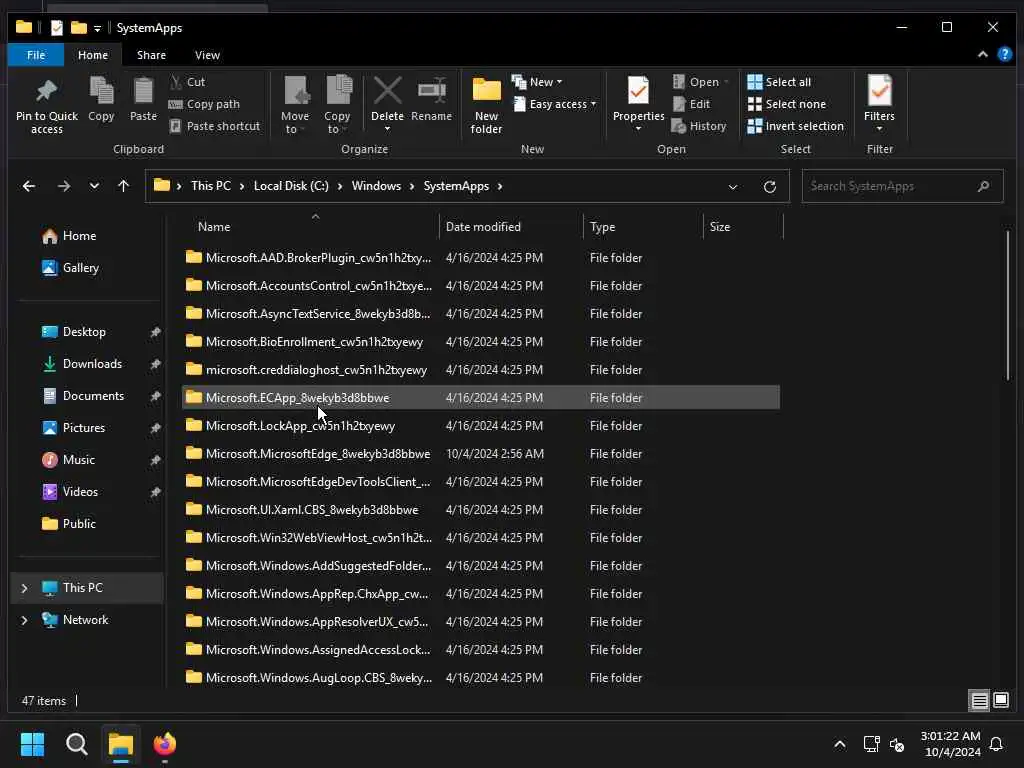This screenshot has height=768, width=1024.
Task: Go back with the back arrow
Action: coord(29,186)
